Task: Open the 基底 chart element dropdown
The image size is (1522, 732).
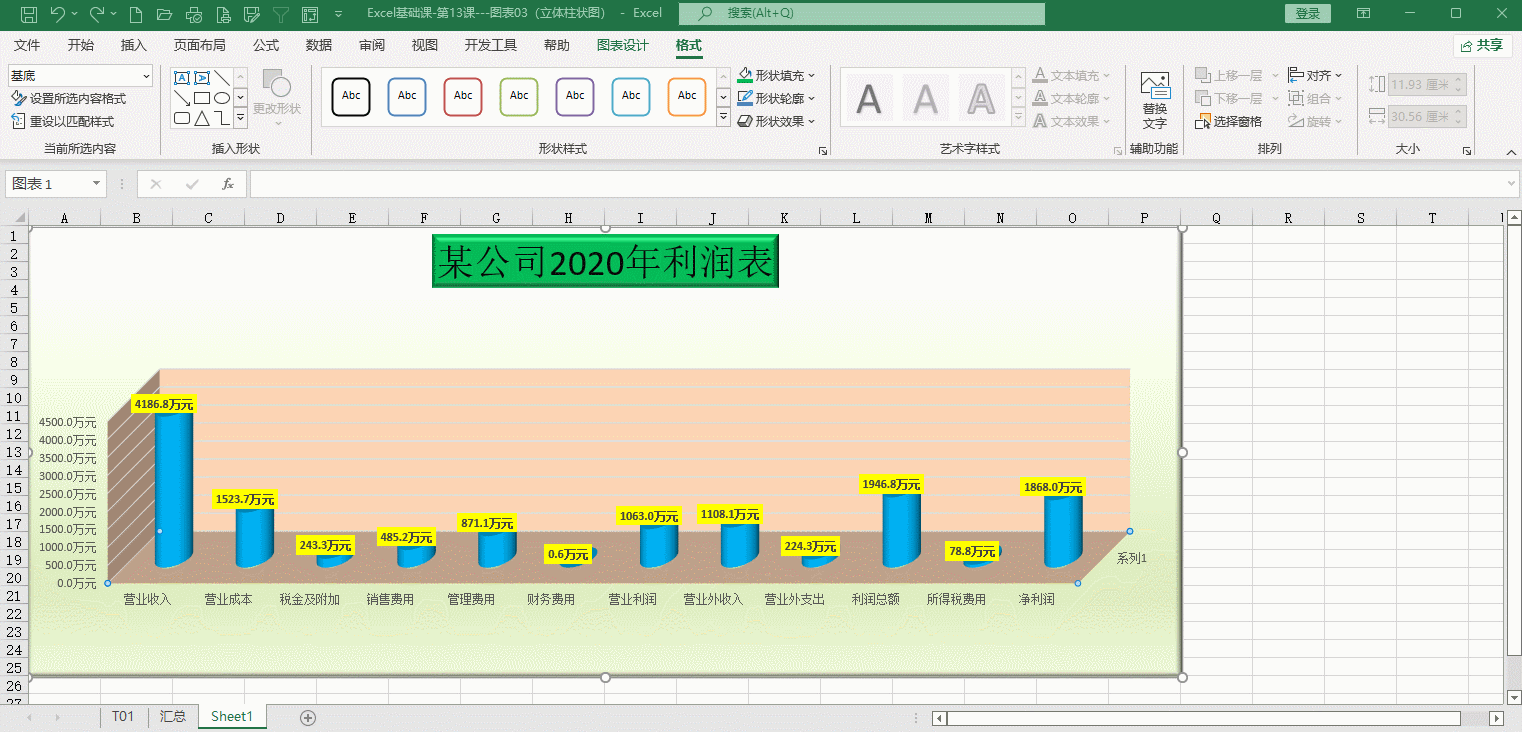Action: pyautogui.click(x=146, y=76)
